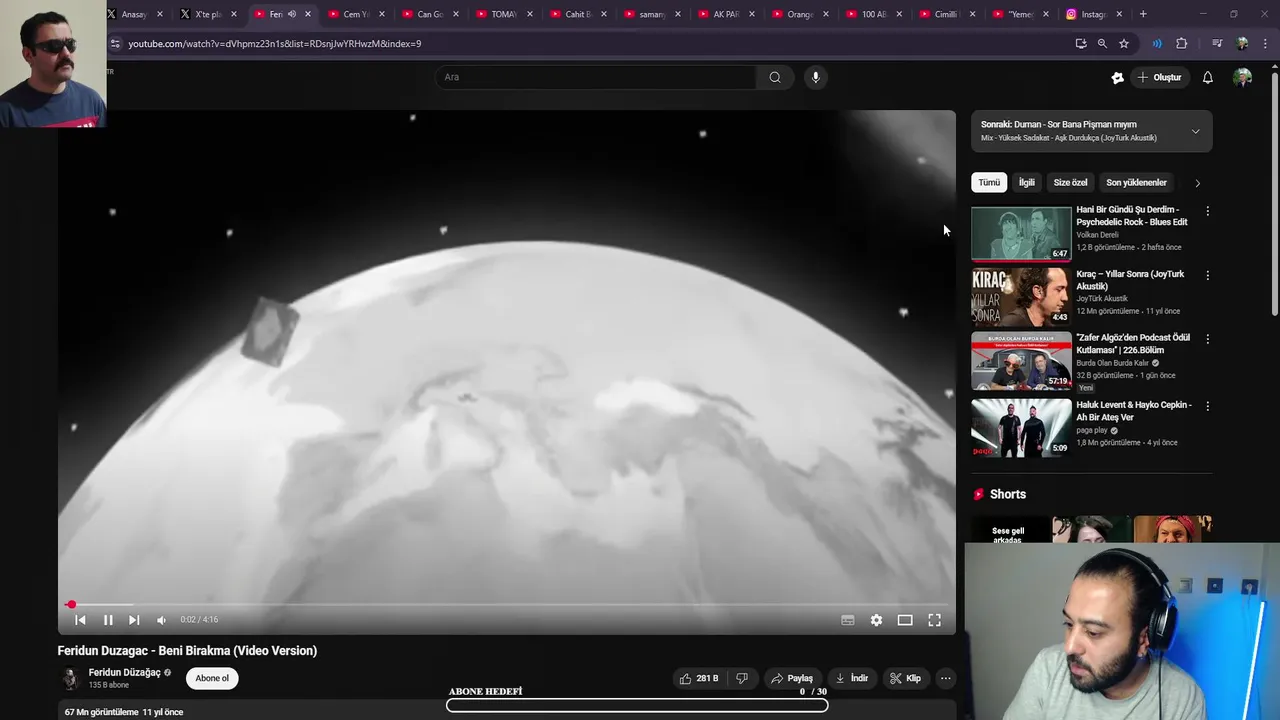Open YouTube notifications bell
The width and height of the screenshot is (1280, 720).
click(x=1208, y=77)
